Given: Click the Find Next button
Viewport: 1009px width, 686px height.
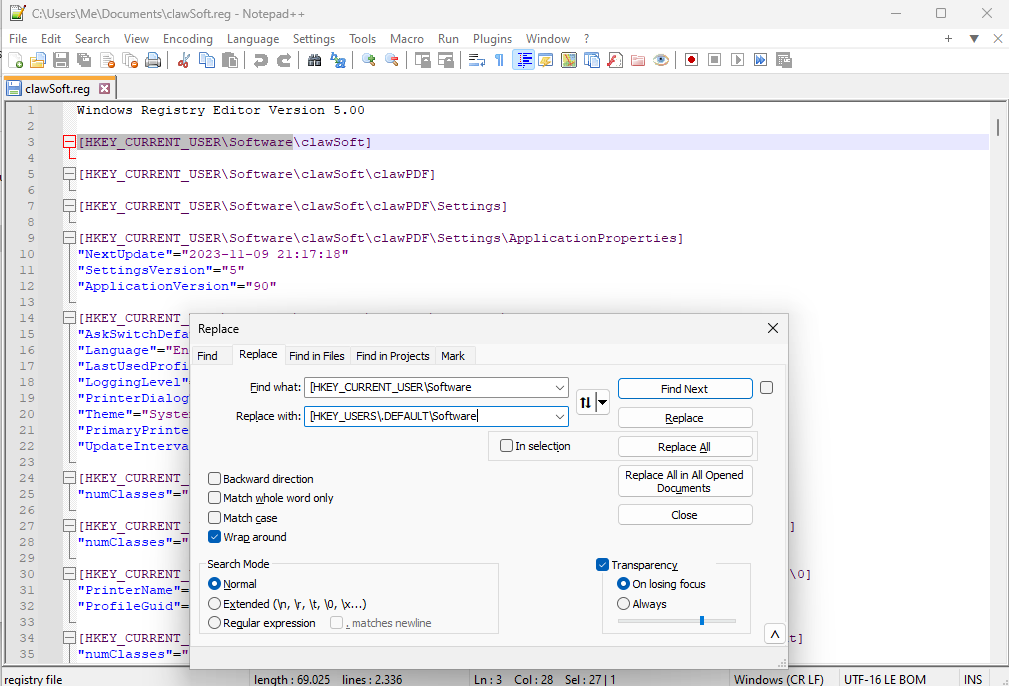Looking at the screenshot, I should pyautogui.click(x=685, y=389).
